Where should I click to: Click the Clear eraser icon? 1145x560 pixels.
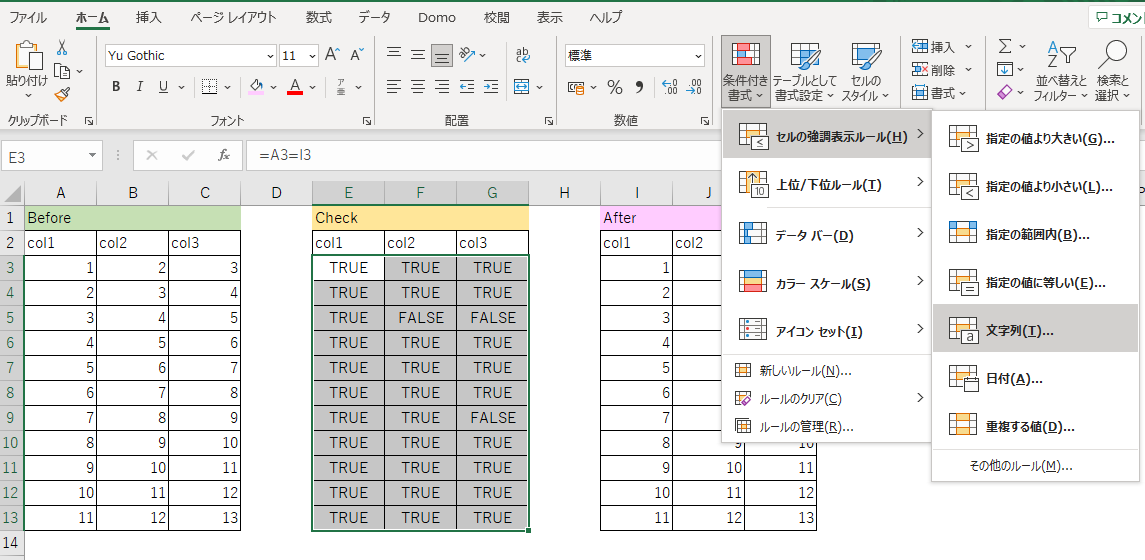pyautogui.click(x=1006, y=93)
